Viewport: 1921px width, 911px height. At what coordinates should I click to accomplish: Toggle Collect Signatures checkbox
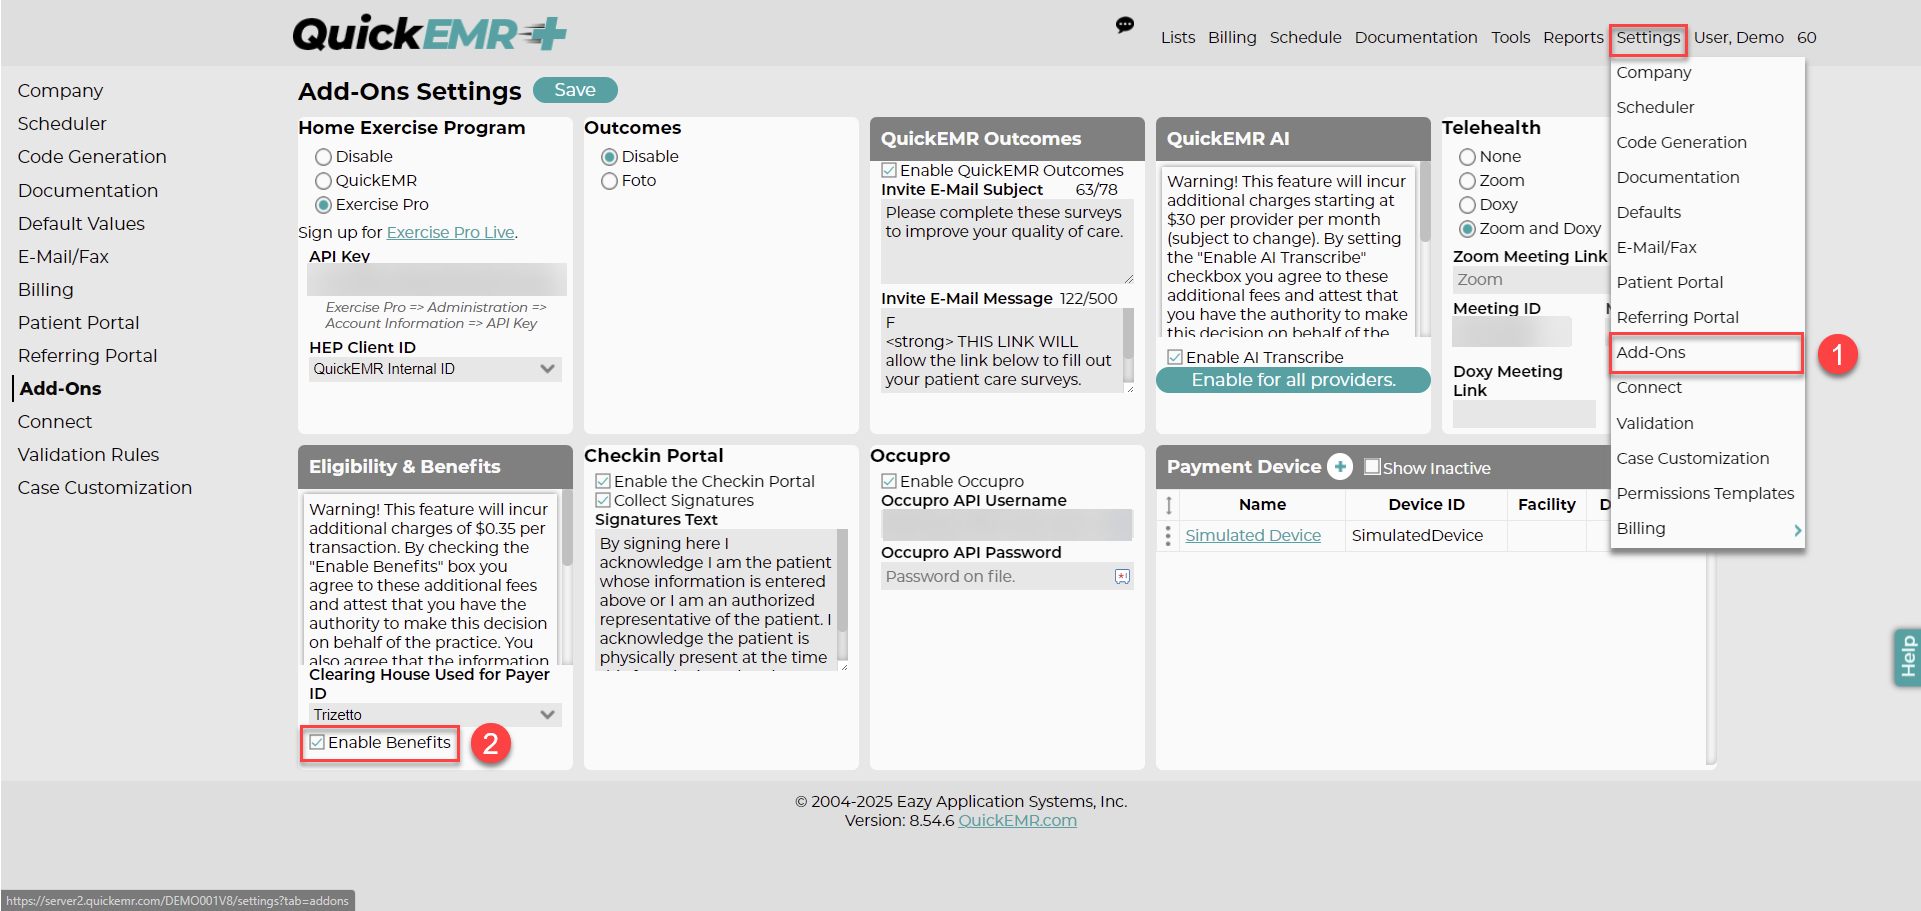[603, 500]
